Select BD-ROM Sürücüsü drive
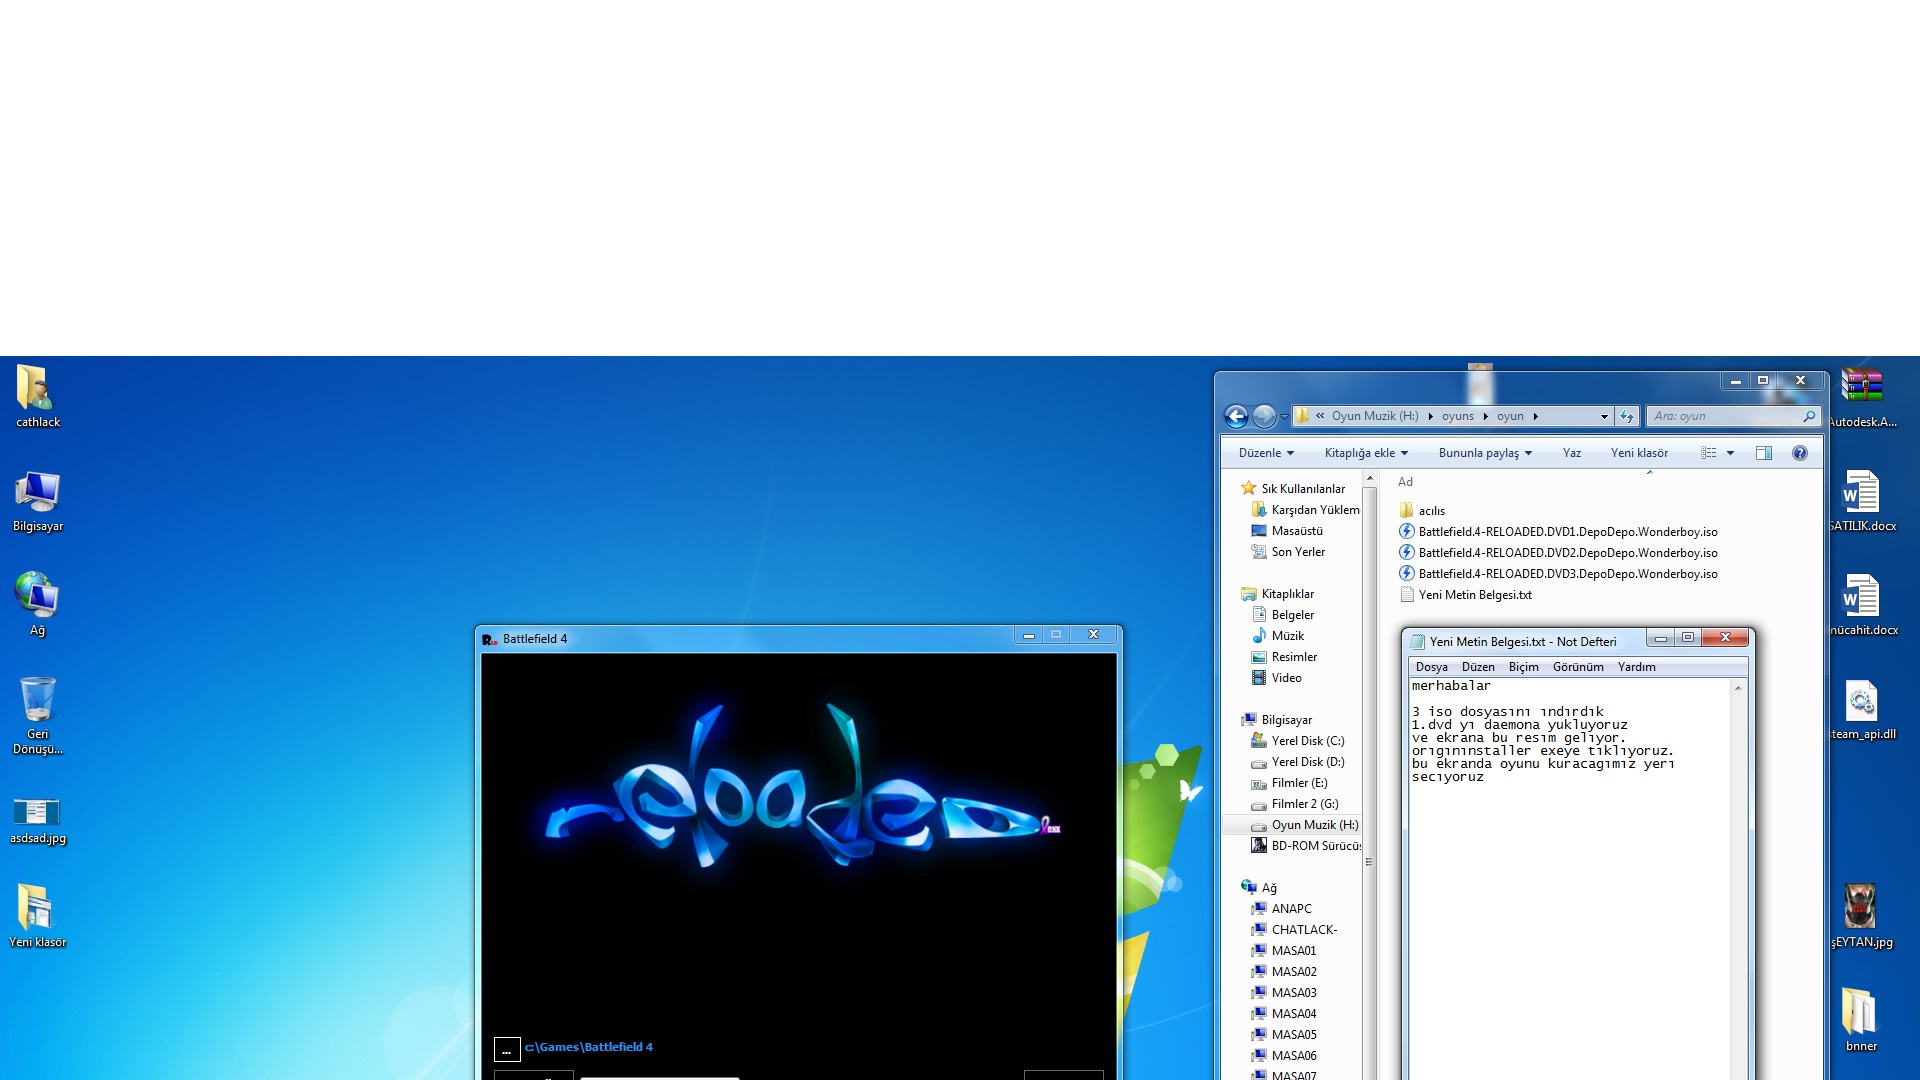Screen dimensions: 1920x1080 point(1306,846)
